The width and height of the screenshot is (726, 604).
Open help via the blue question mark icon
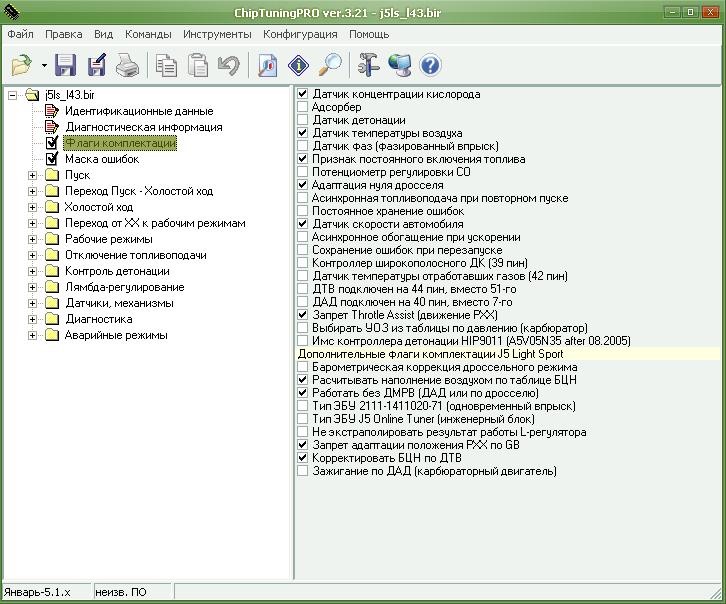coord(430,65)
